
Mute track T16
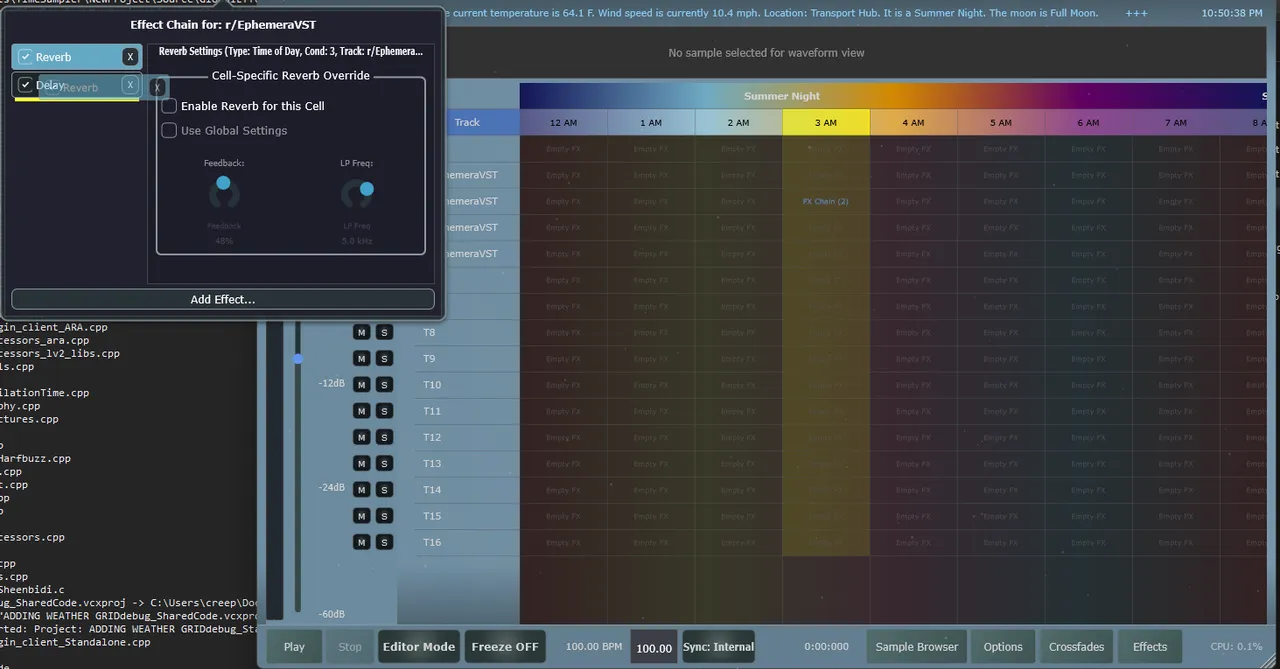coord(361,542)
